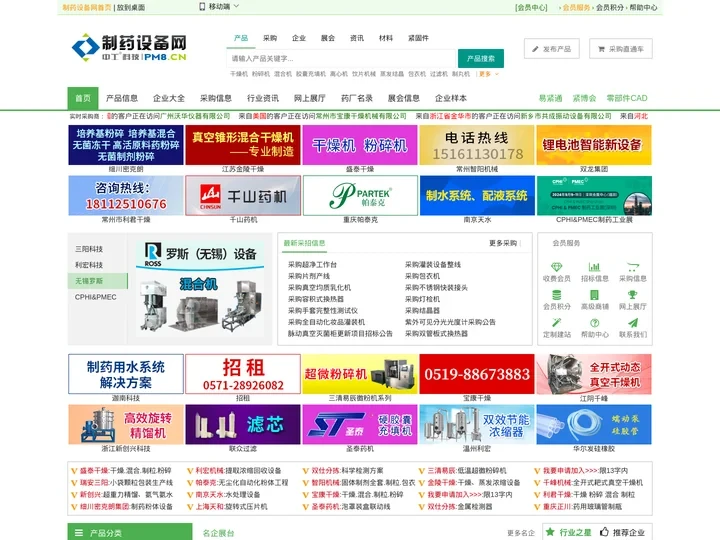Screen dimensions: 720x540
Task: Open the 产品信息 navigation item
Action: (x=122, y=98)
